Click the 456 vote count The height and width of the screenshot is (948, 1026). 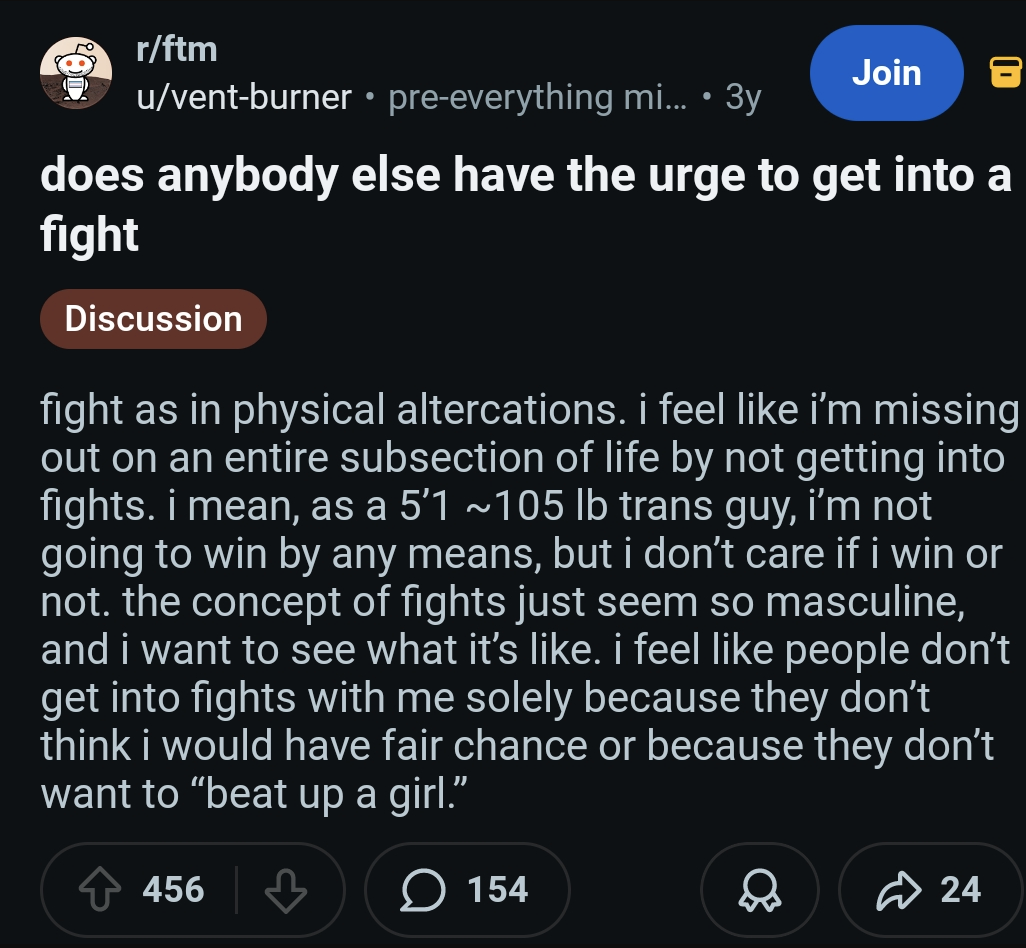point(173,889)
